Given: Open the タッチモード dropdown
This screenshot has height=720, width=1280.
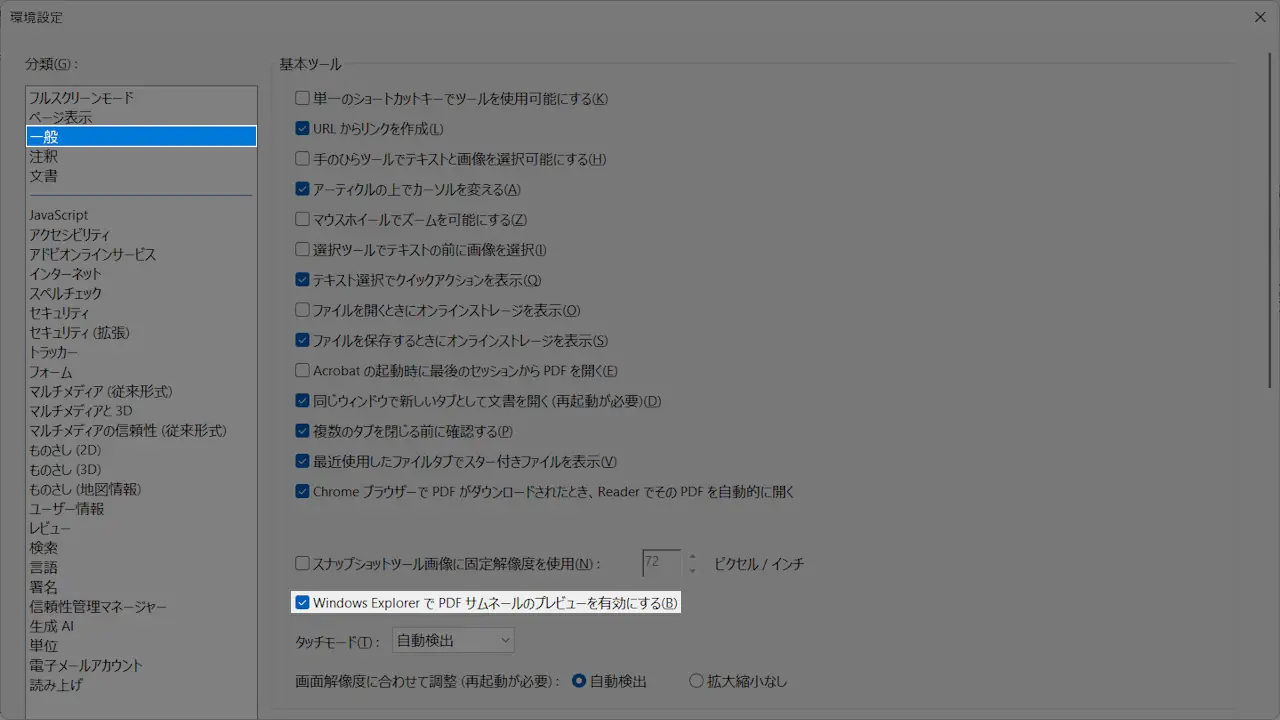Looking at the screenshot, I should click(x=453, y=640).
